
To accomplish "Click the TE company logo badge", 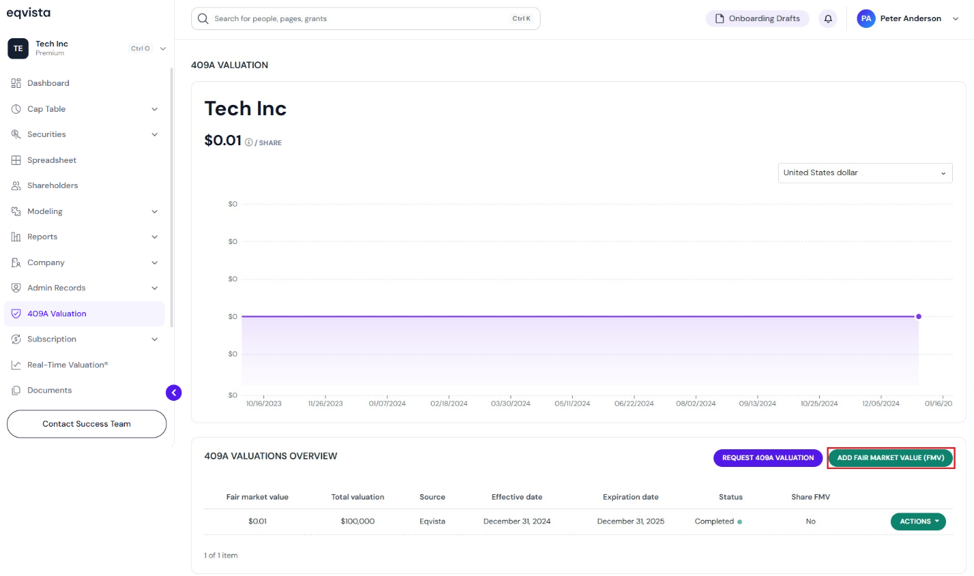I will [18, 48].
